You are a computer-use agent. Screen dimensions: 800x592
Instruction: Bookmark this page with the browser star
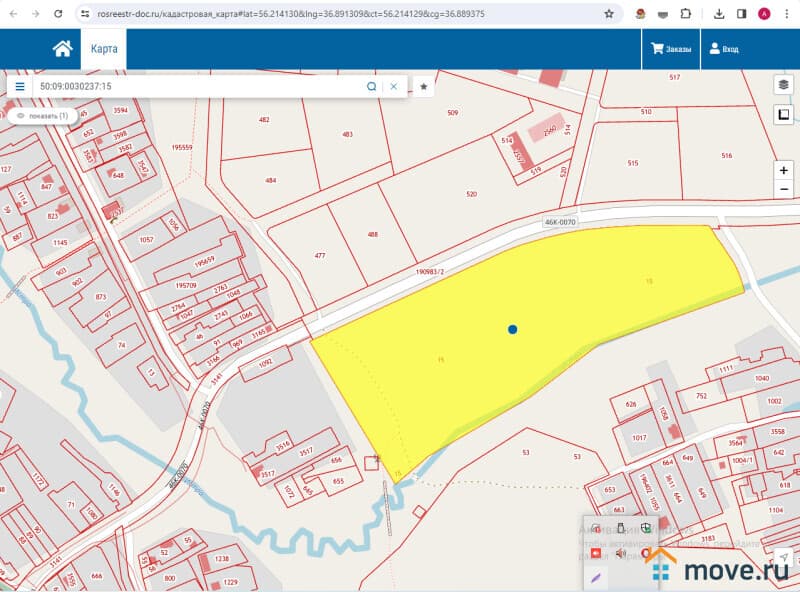pos(609,14)
